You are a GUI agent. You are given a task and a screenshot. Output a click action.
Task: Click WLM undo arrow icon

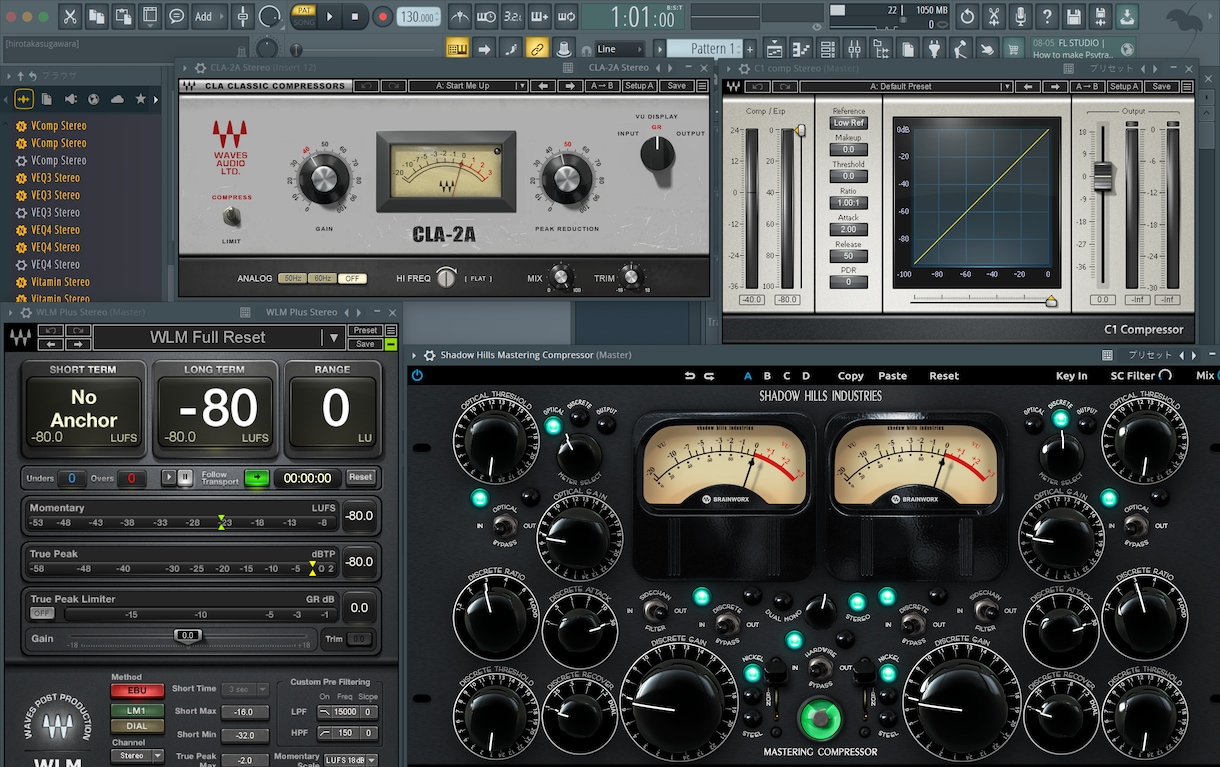tap(52, 330)
